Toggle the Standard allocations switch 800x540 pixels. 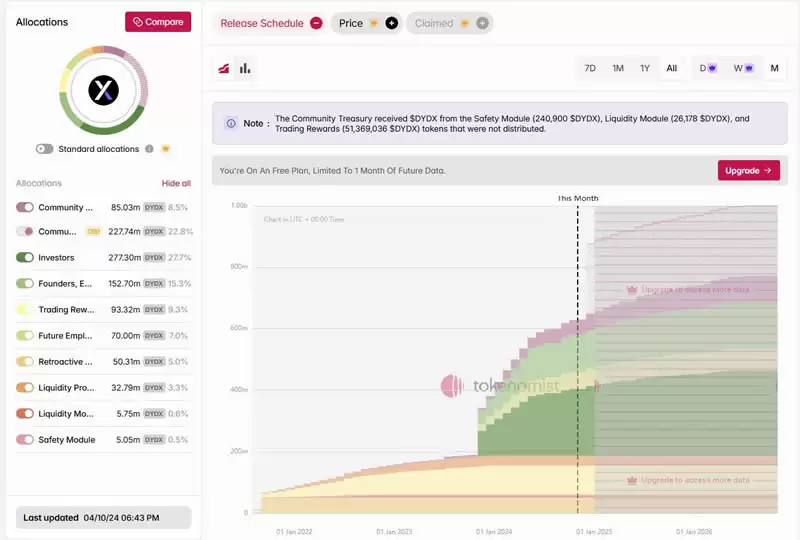(x=44, y=149)
